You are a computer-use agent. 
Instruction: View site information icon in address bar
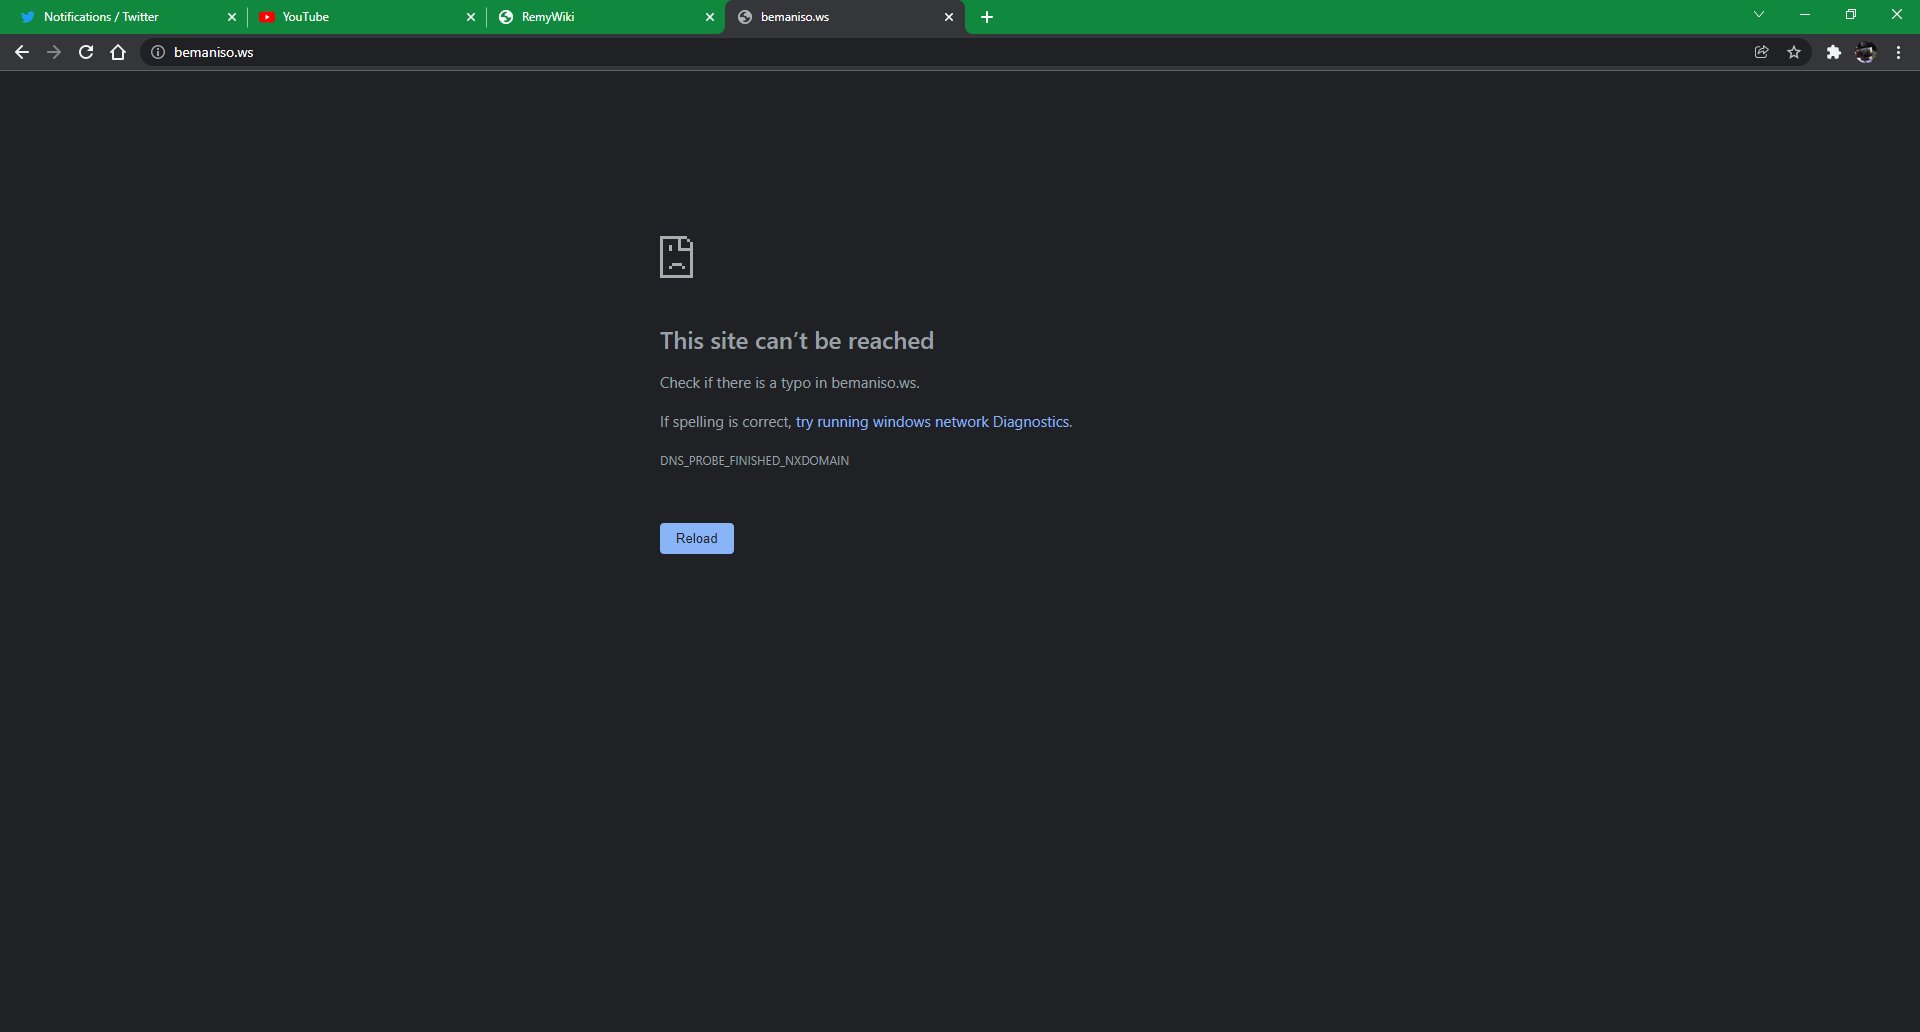[x=157, y=52]
